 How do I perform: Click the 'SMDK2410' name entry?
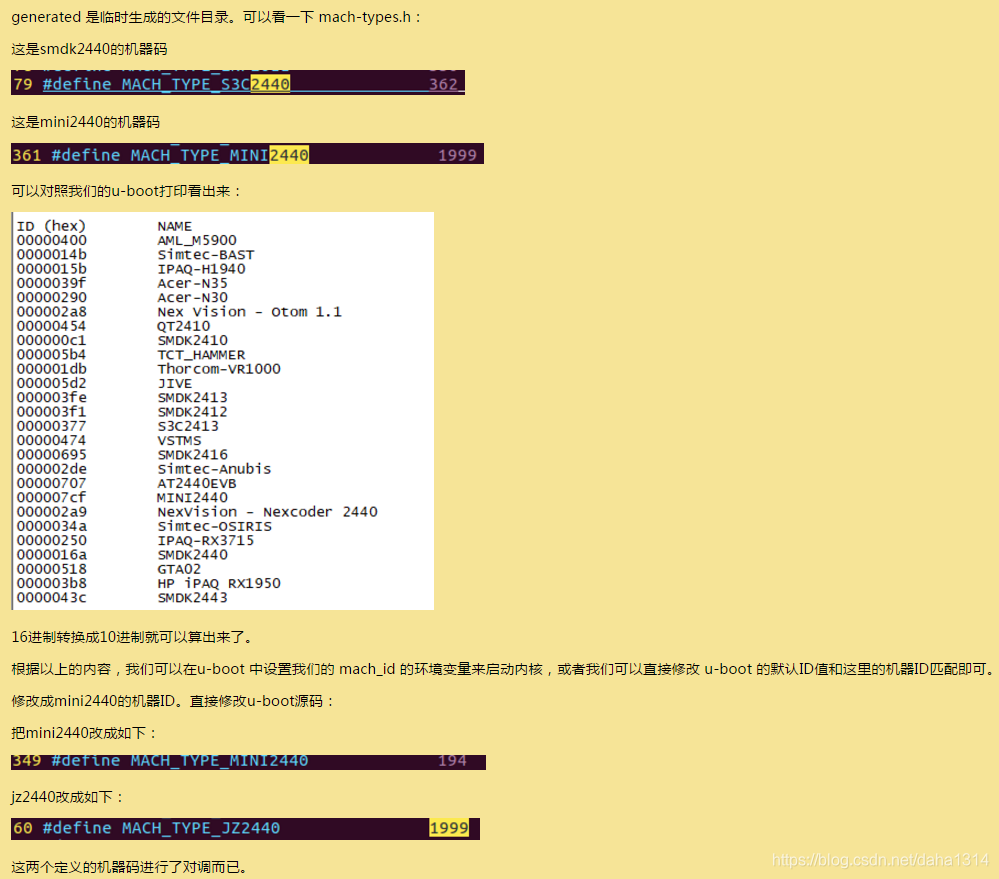192,340
